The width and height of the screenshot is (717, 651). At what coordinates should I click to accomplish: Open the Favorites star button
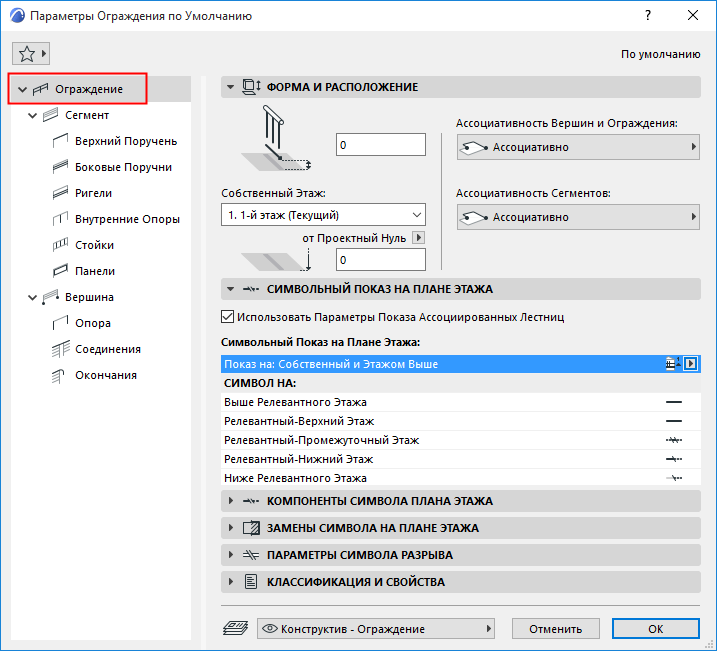31,54
